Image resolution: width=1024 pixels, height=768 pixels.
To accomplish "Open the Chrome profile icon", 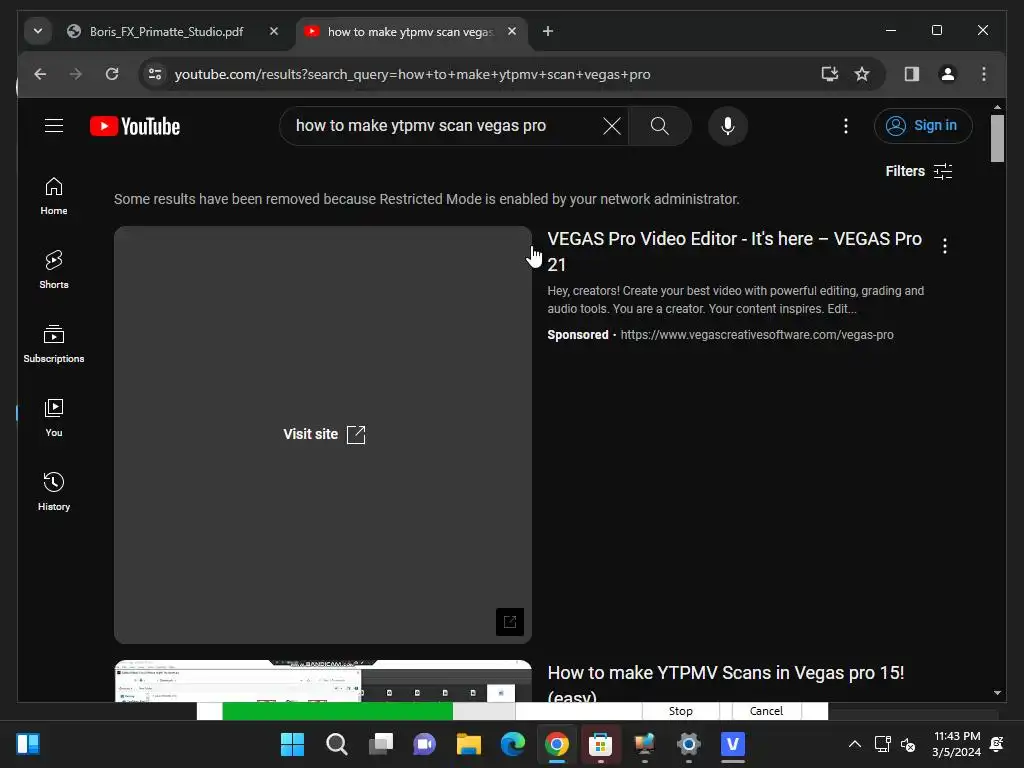I will click(948, 74).
